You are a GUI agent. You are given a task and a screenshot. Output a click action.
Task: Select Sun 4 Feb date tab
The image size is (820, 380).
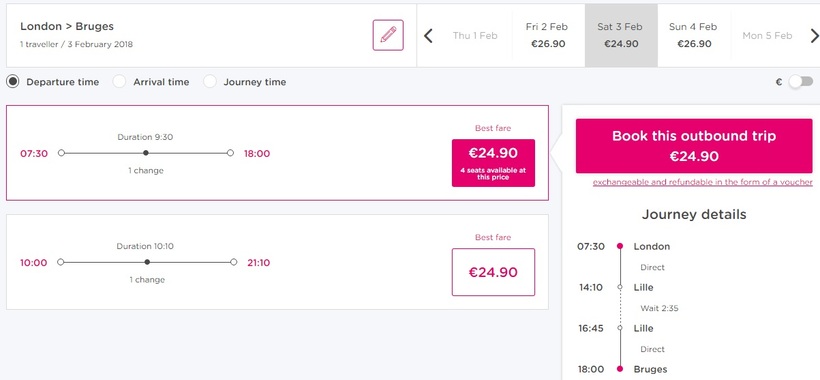(x=693, y=36)
